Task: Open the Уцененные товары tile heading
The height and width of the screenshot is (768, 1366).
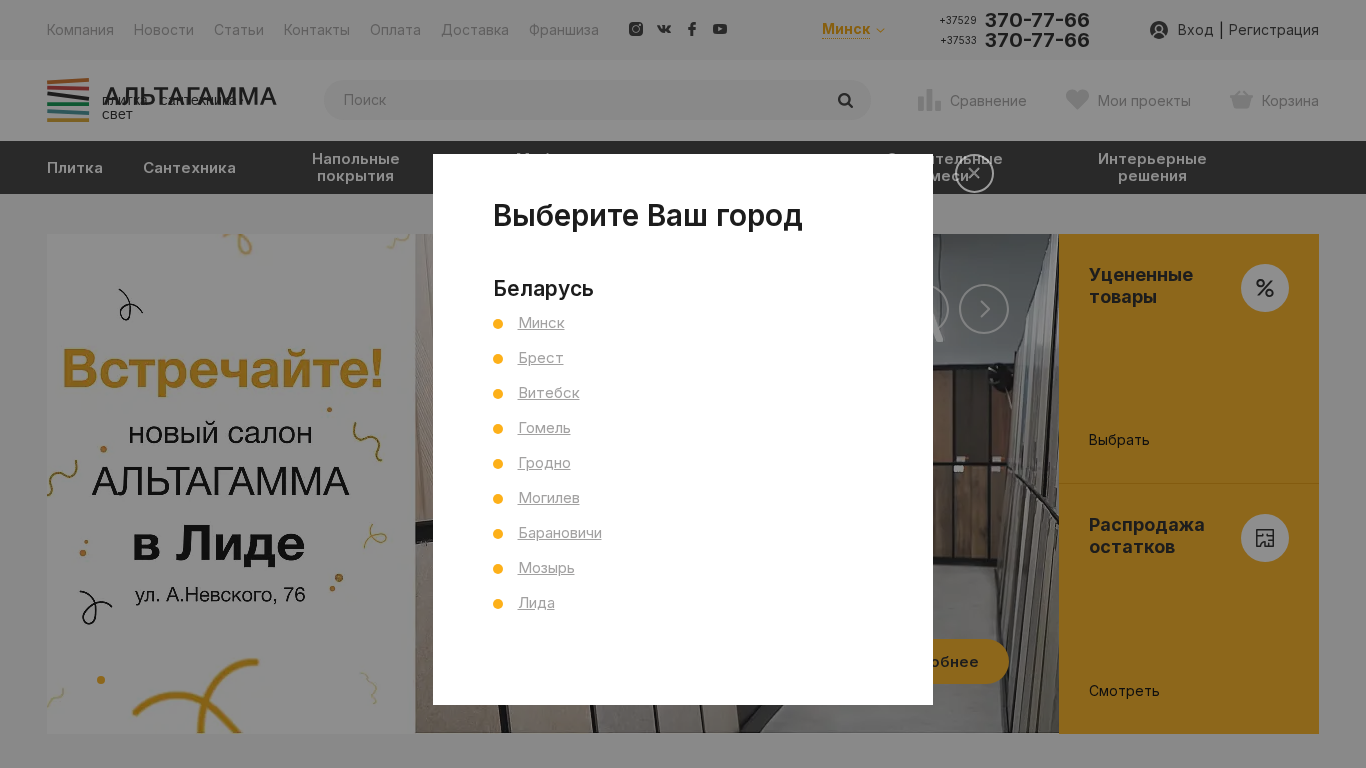Action: pyautogui.click(x=1141, y=286)
